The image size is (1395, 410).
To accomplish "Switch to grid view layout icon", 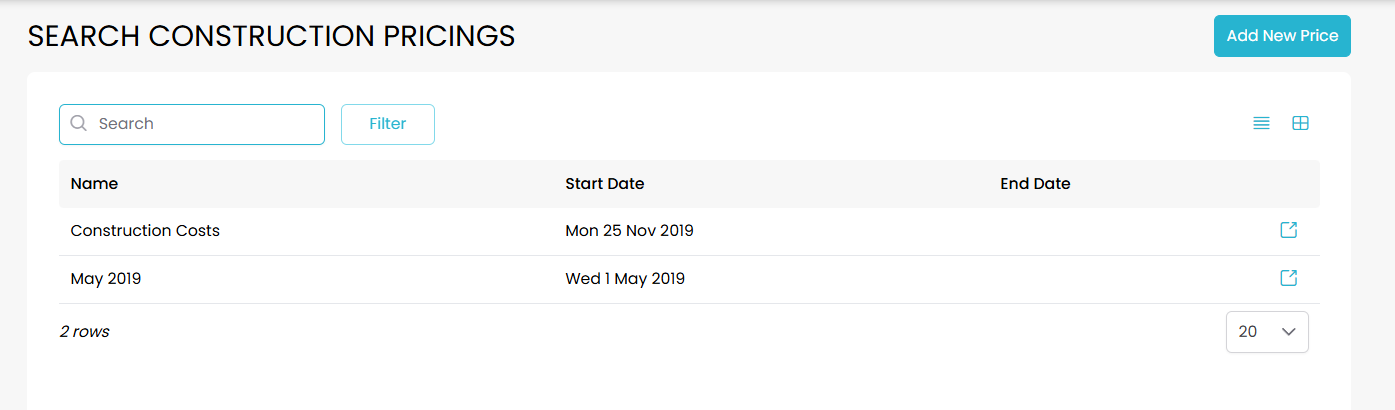I will [1300, 124].
